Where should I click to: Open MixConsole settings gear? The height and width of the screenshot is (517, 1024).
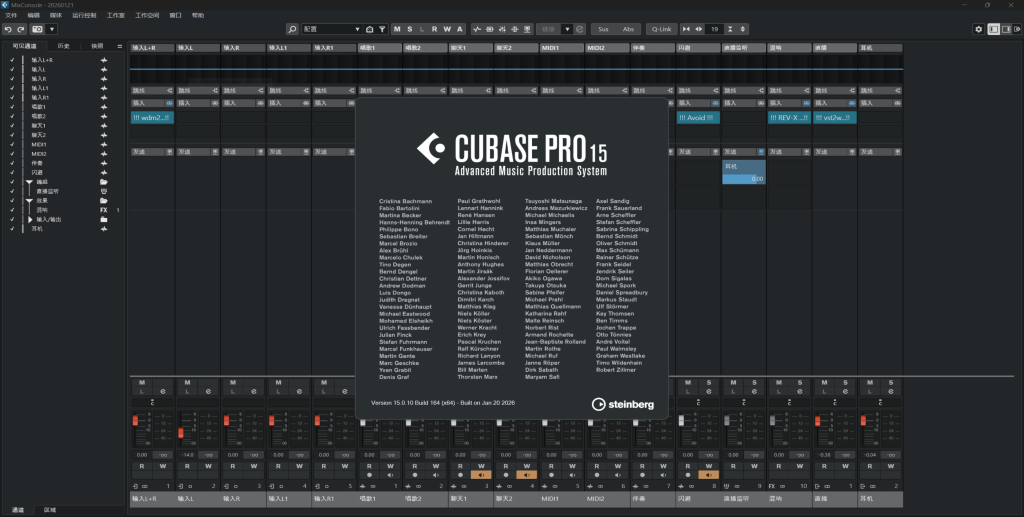978,29
